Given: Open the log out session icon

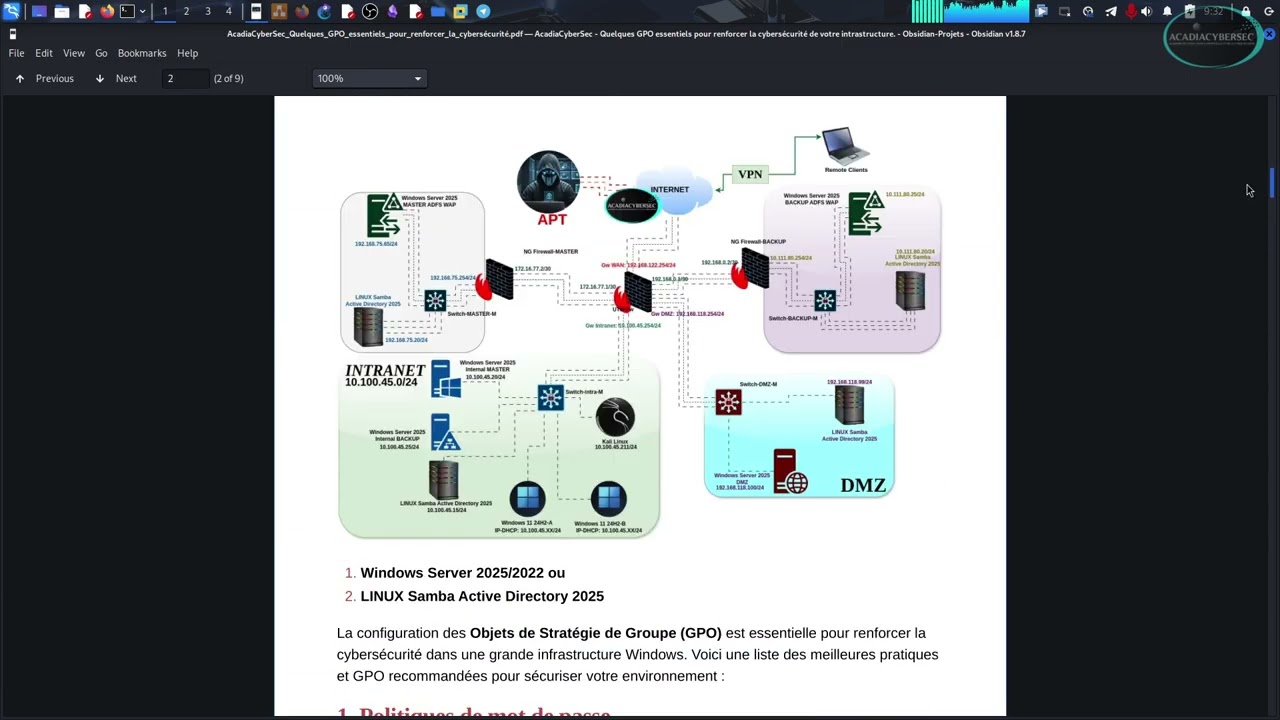Looking at the screenshot, I should point(1269,11).
